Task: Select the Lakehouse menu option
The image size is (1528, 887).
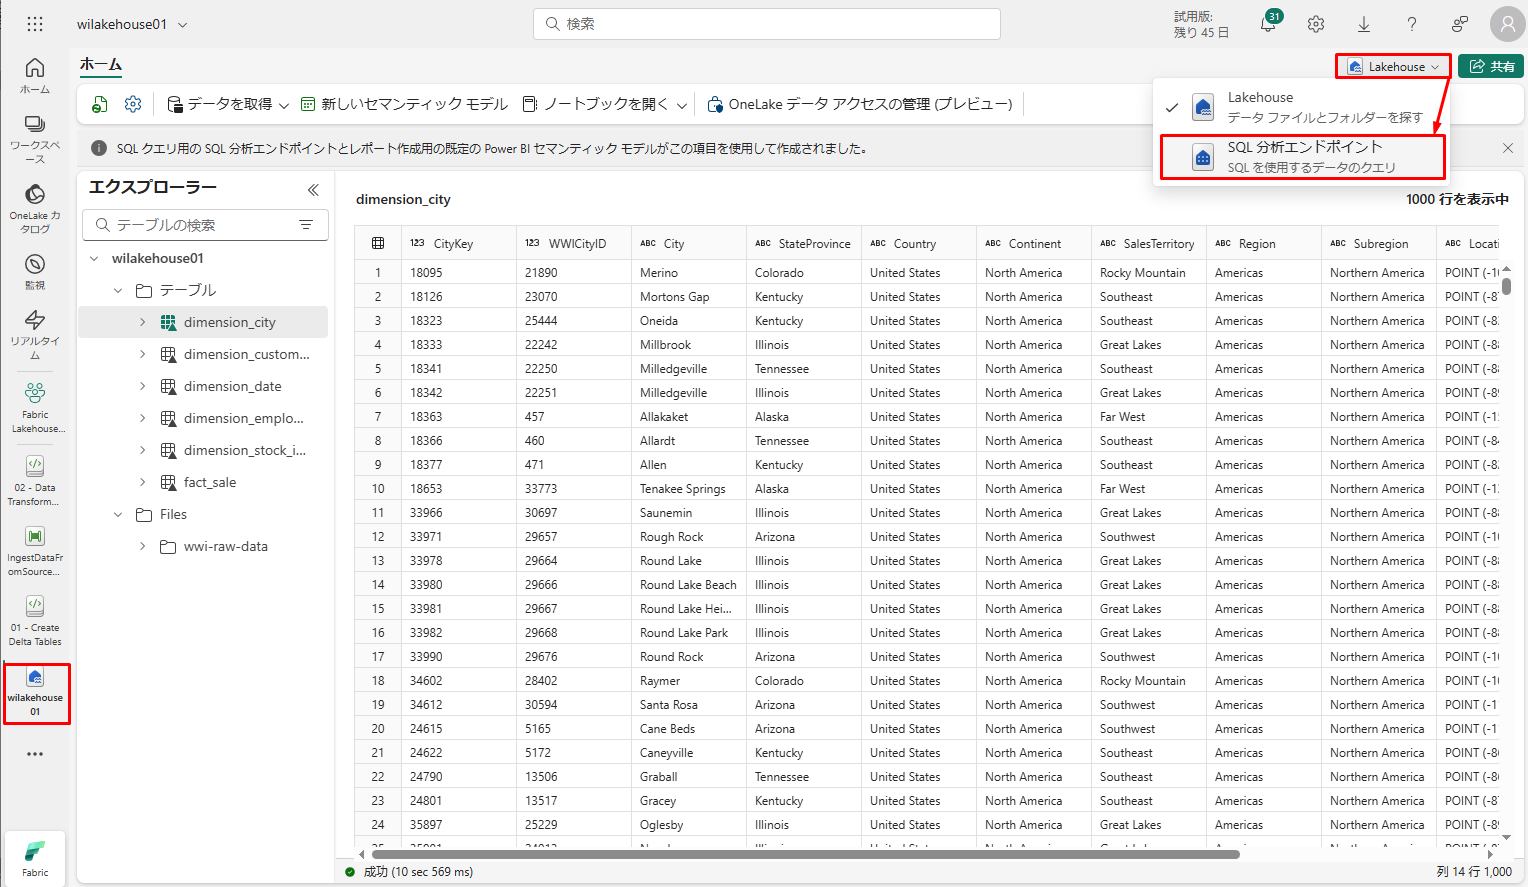Action: pyautogui.click(x=1303, y=107)
